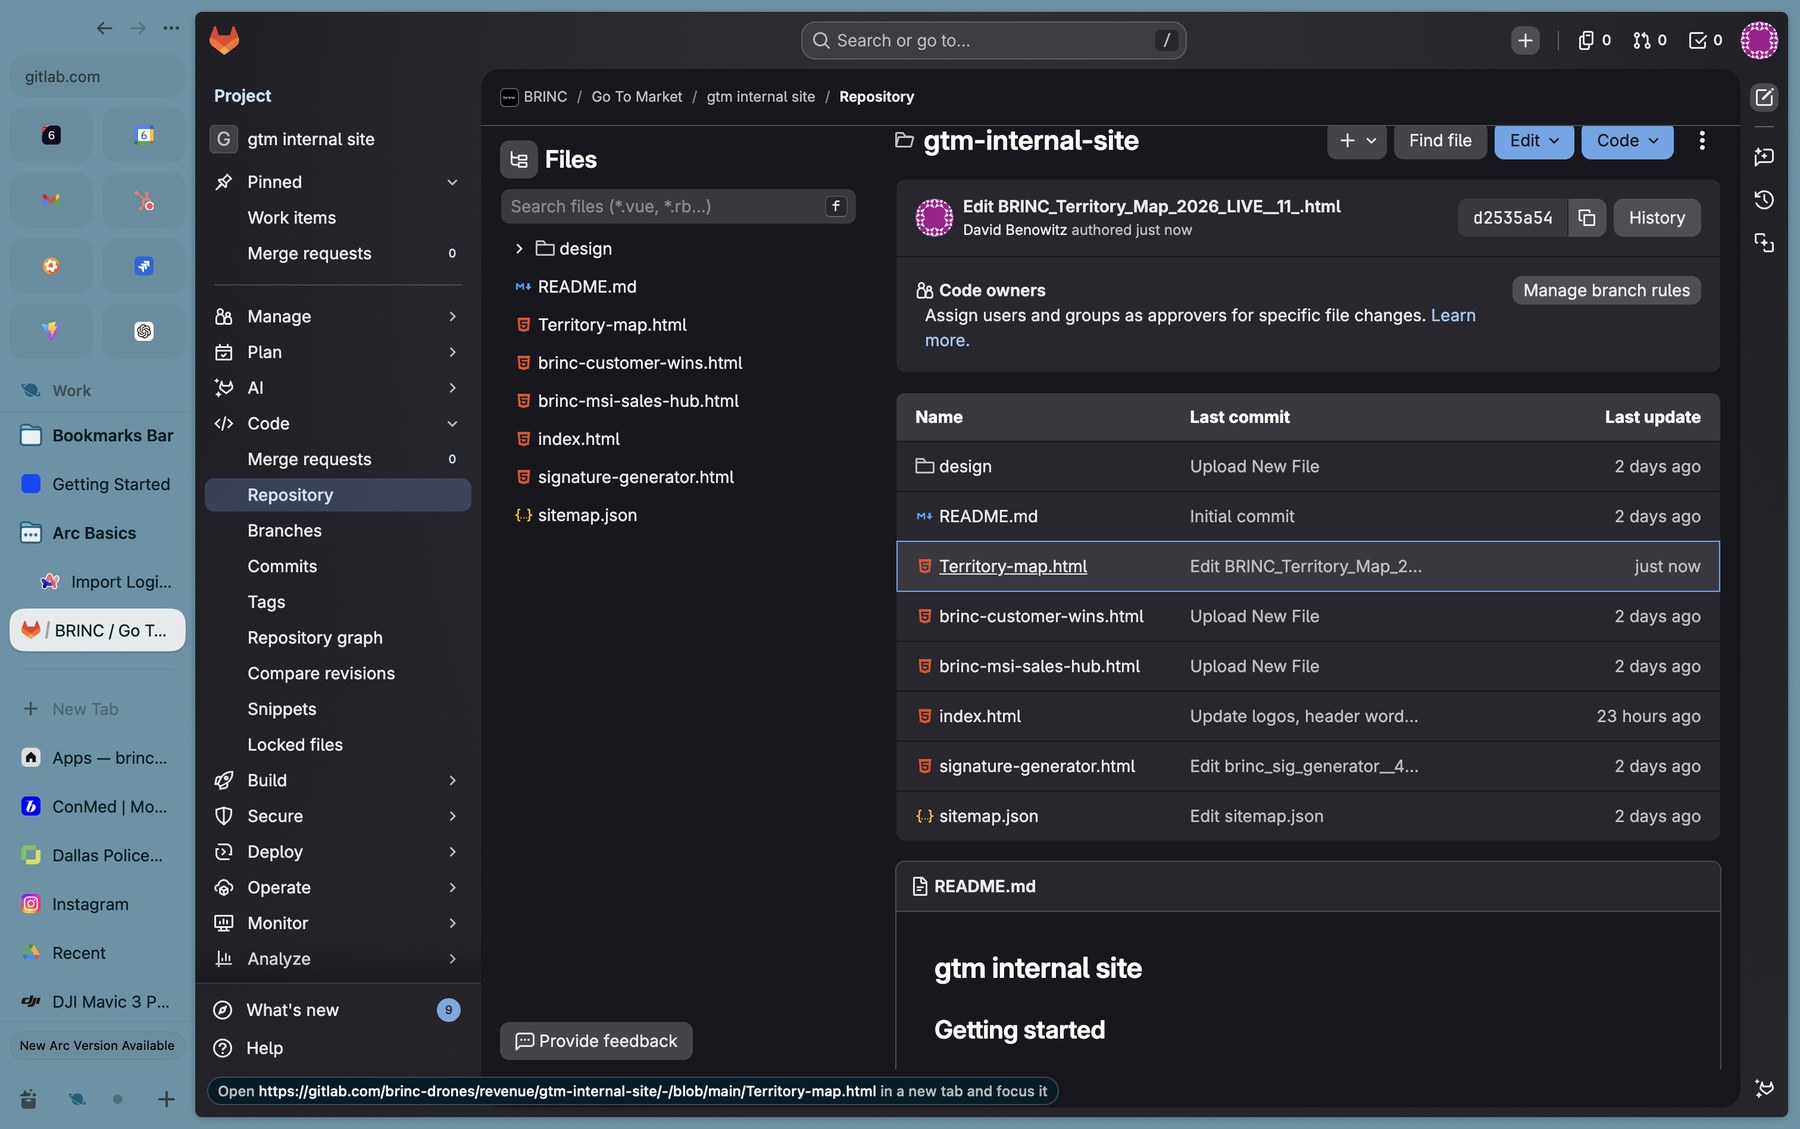This screenshot has height=1129, width=1800.
Task: Click New Tab in Arc sidebar
Action: point(97,709)
